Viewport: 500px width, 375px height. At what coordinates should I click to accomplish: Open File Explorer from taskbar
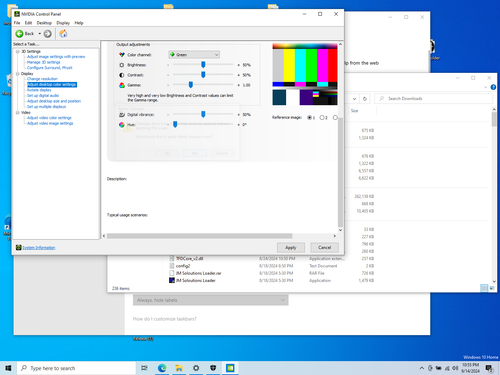[x=179, y=368]
